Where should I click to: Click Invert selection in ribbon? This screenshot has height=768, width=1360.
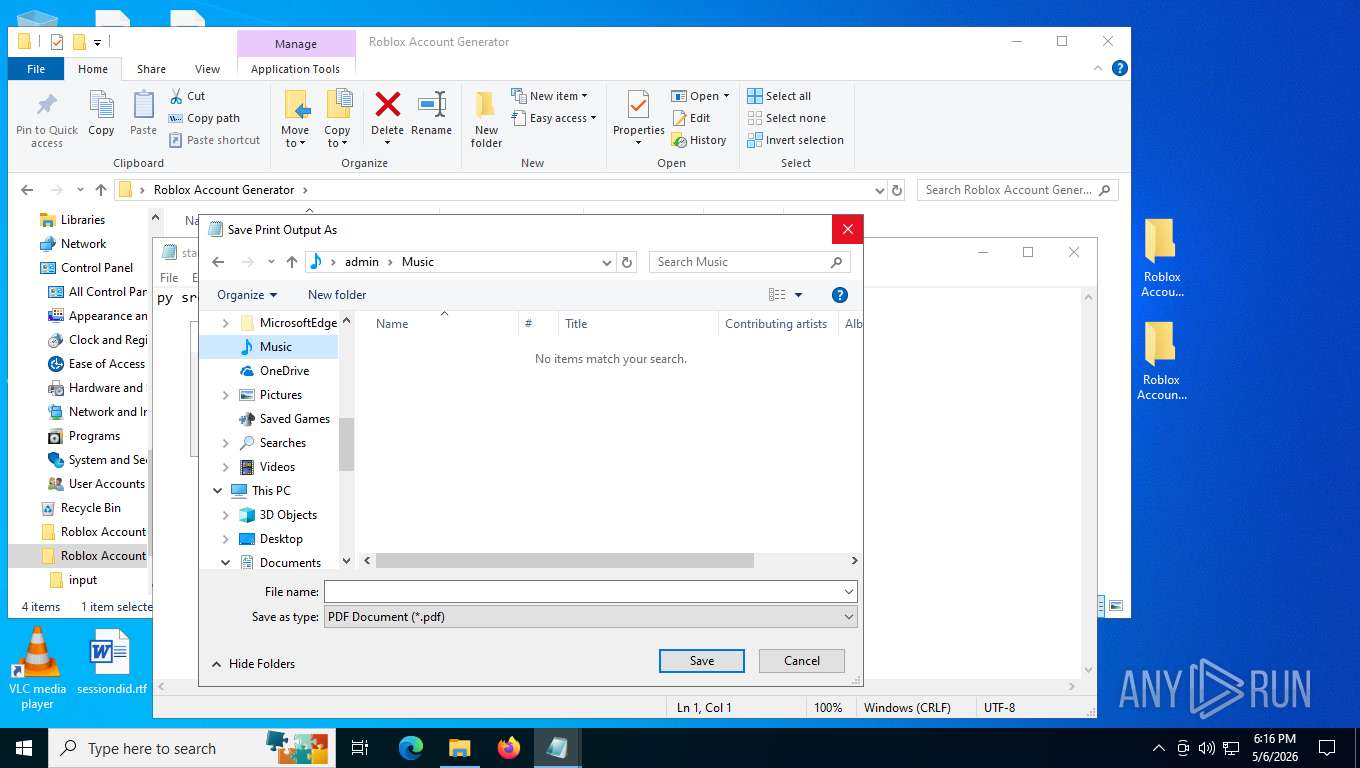pyautogui.click(x=795, y=140)
